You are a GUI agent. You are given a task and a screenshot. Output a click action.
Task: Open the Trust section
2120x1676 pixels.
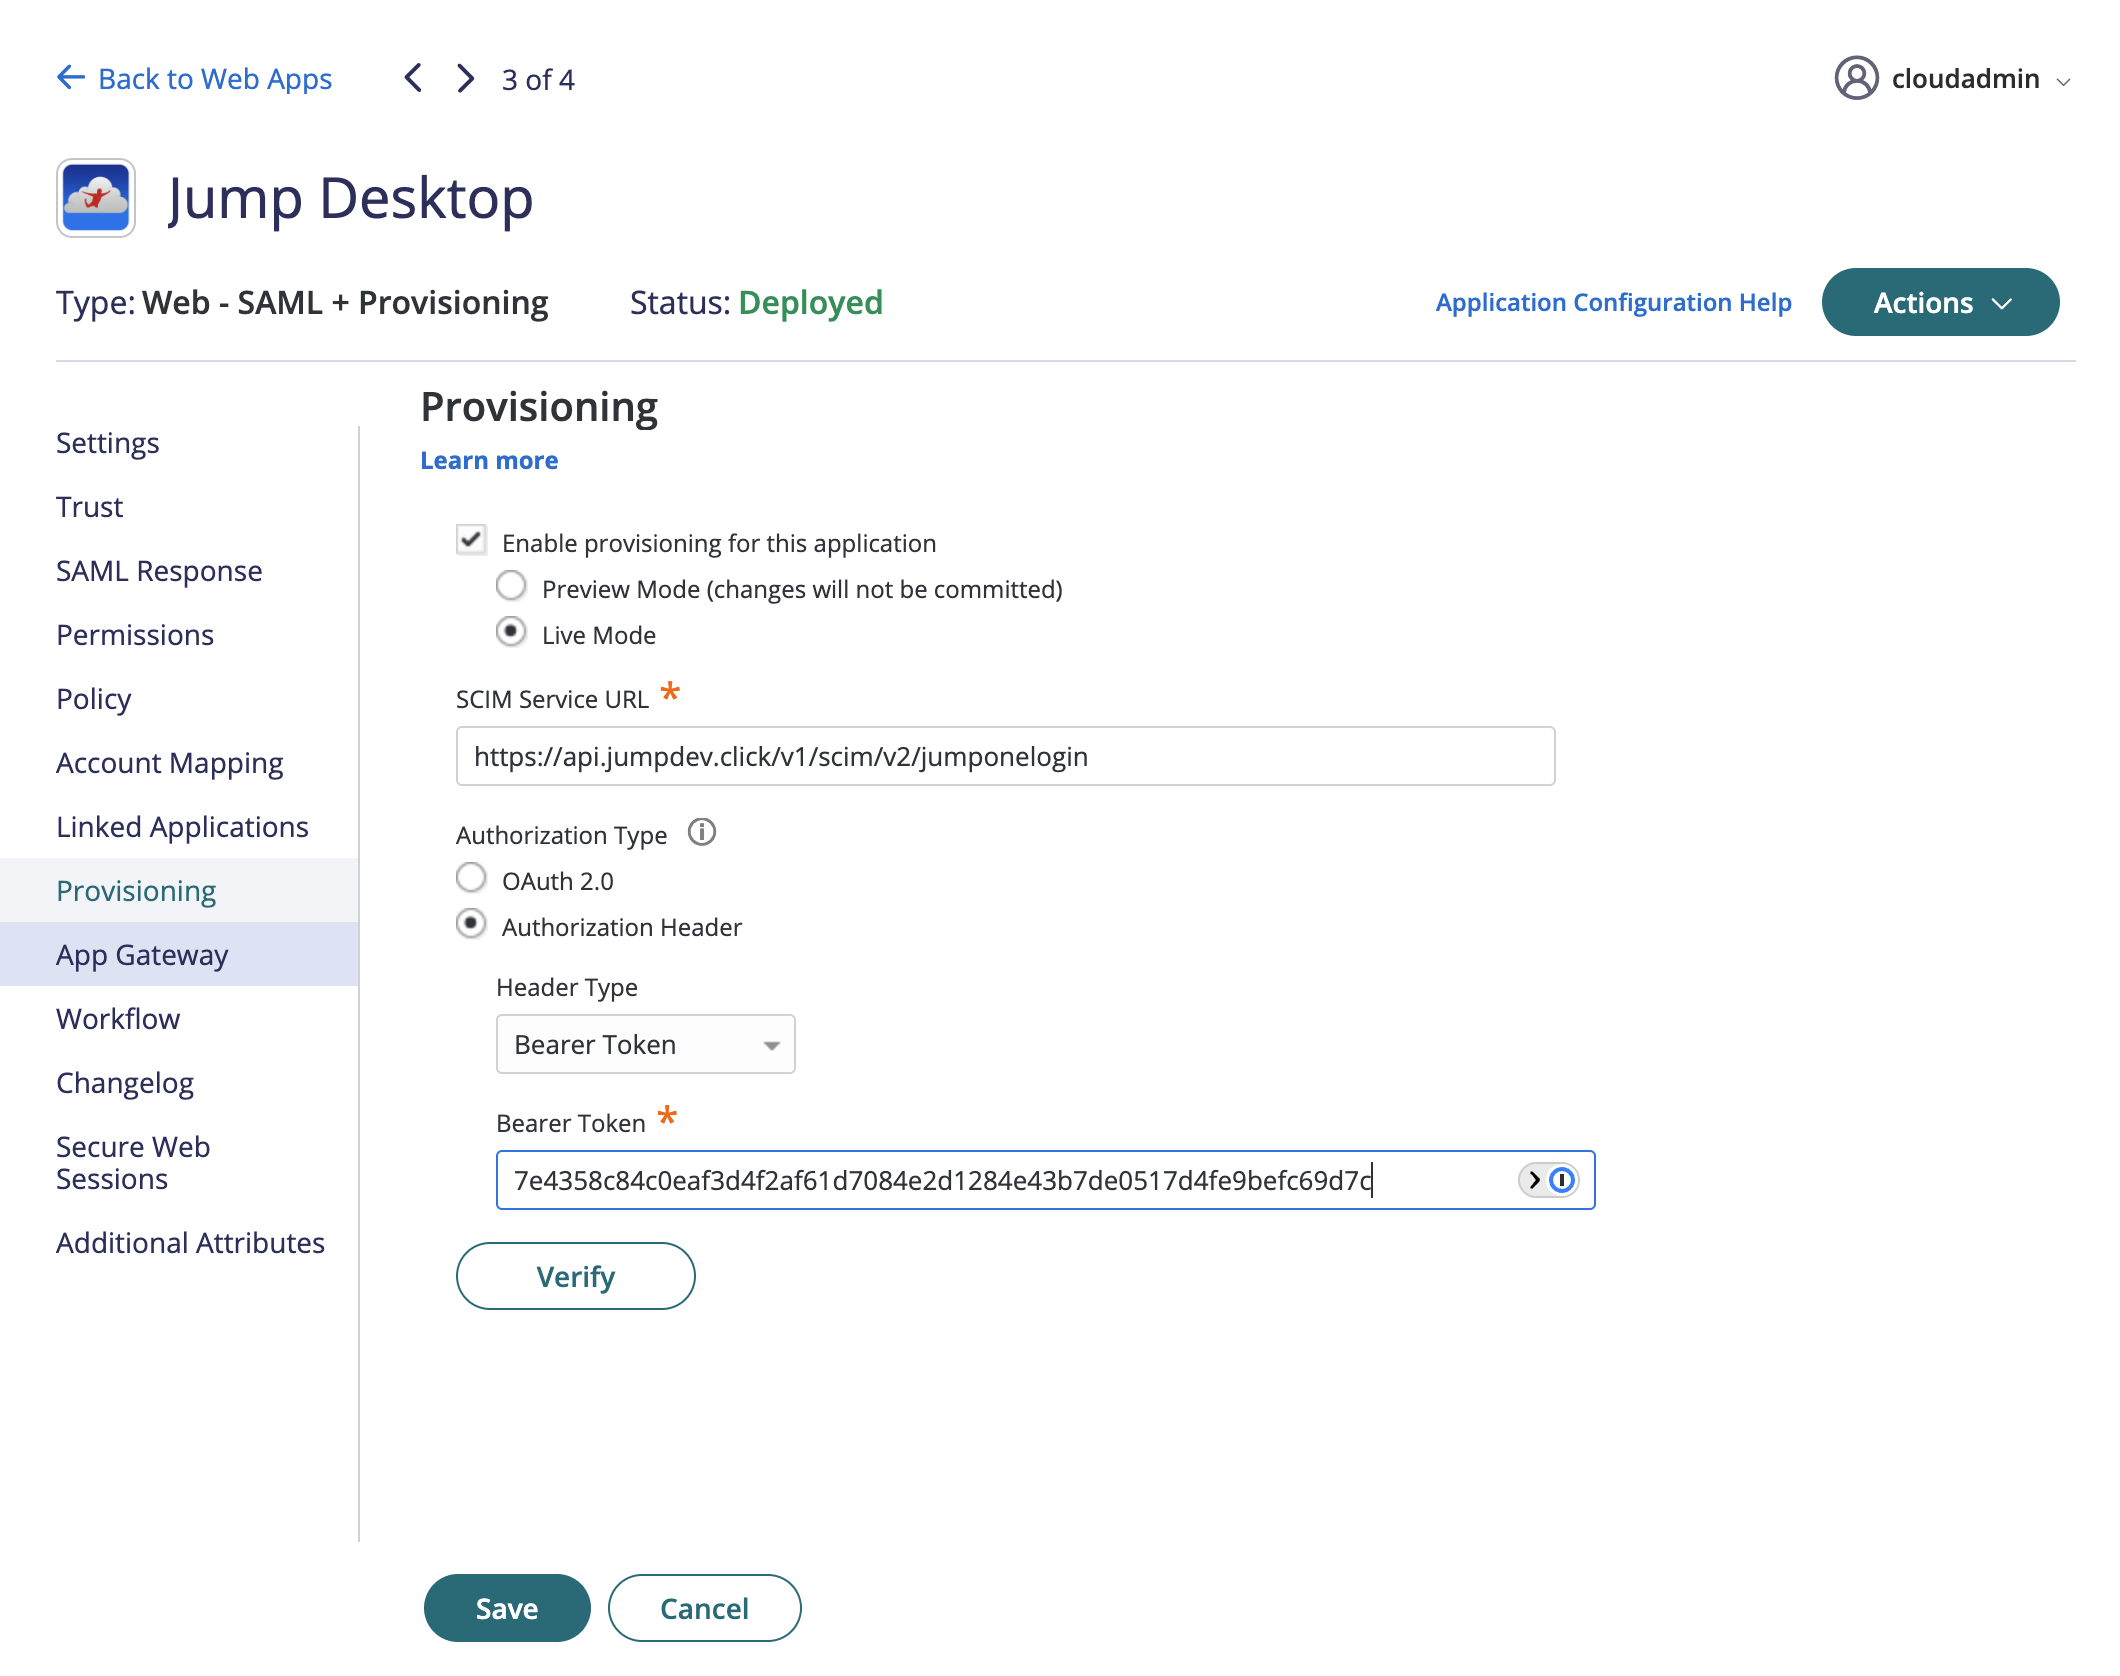[89, 507]
